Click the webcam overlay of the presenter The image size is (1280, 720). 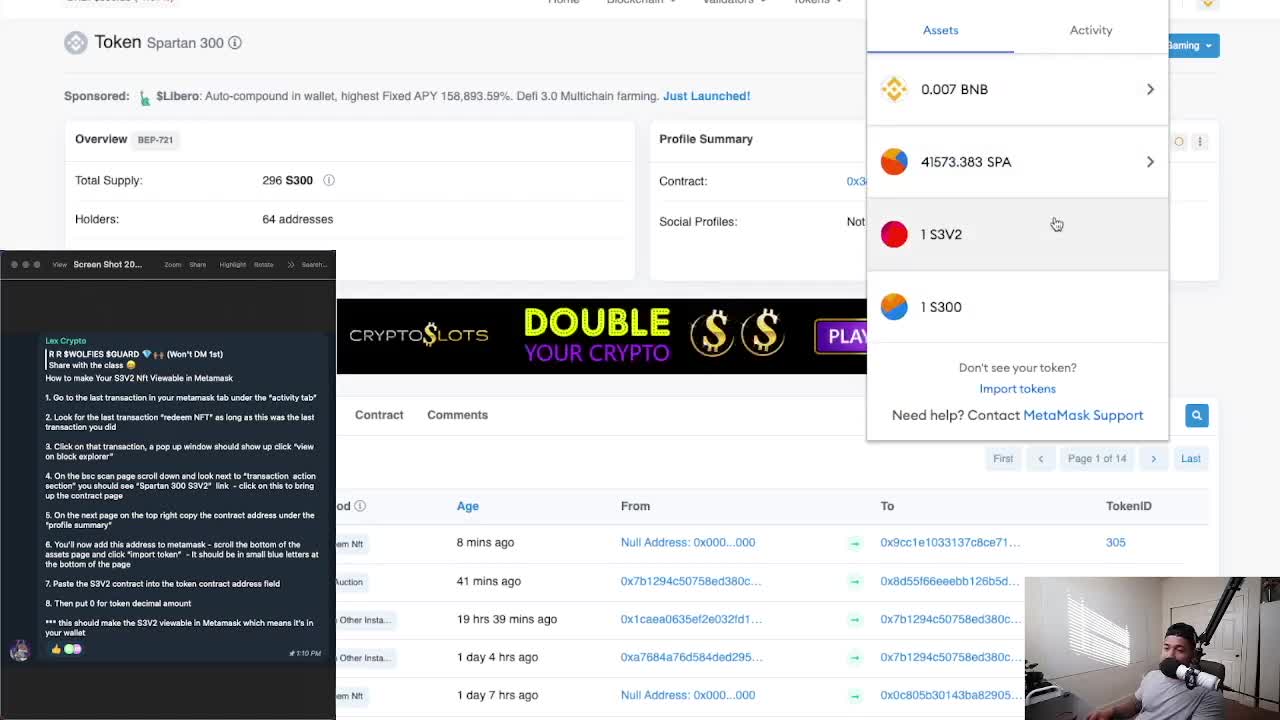tap(1152, 648)
